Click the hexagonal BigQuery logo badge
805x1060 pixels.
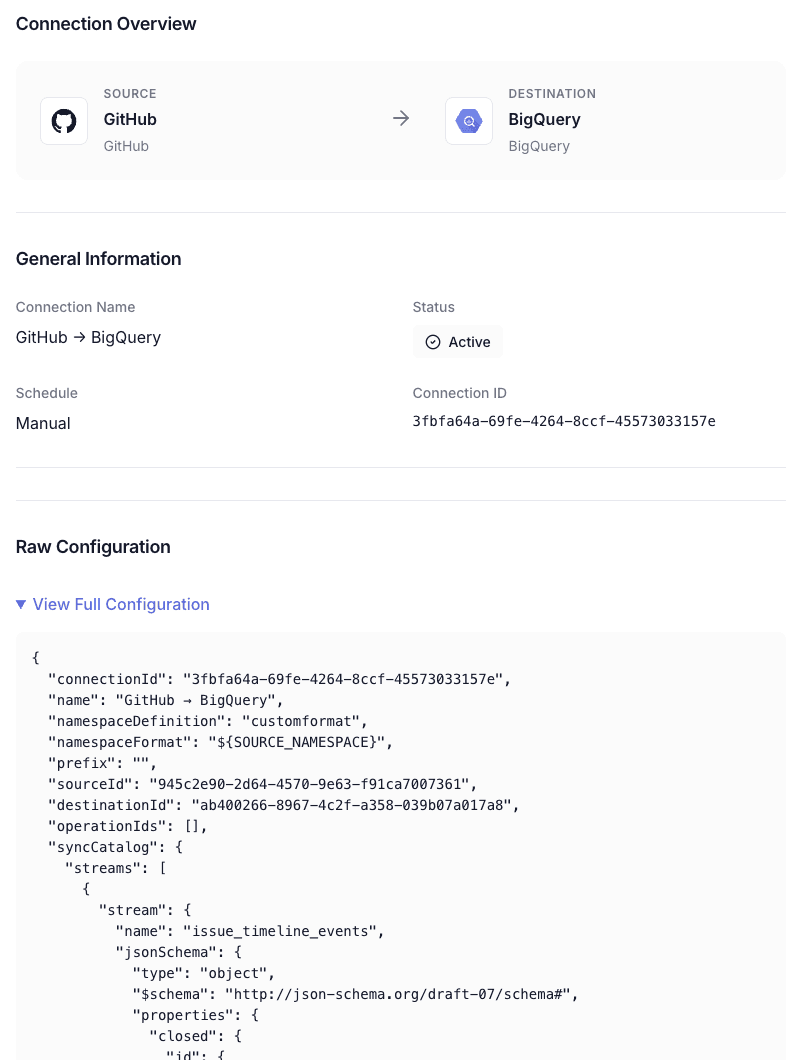469,120
